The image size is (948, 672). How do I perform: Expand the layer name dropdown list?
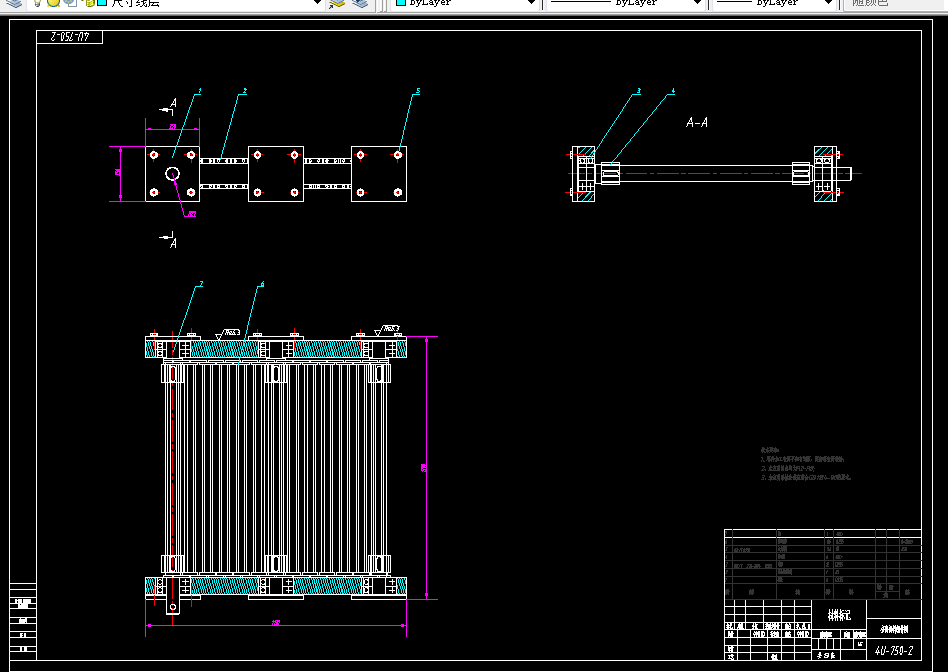pyautogui.click(x=317, y=2)
